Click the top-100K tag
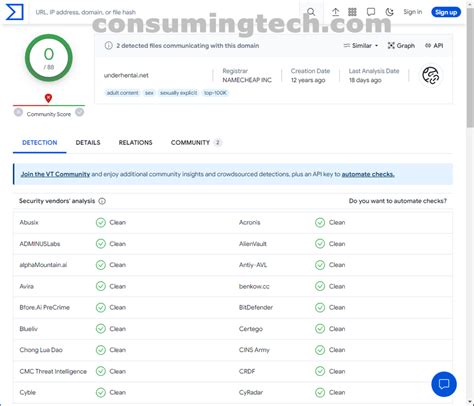This screenshot has width=474, height=406. click(x=215, y=93)
